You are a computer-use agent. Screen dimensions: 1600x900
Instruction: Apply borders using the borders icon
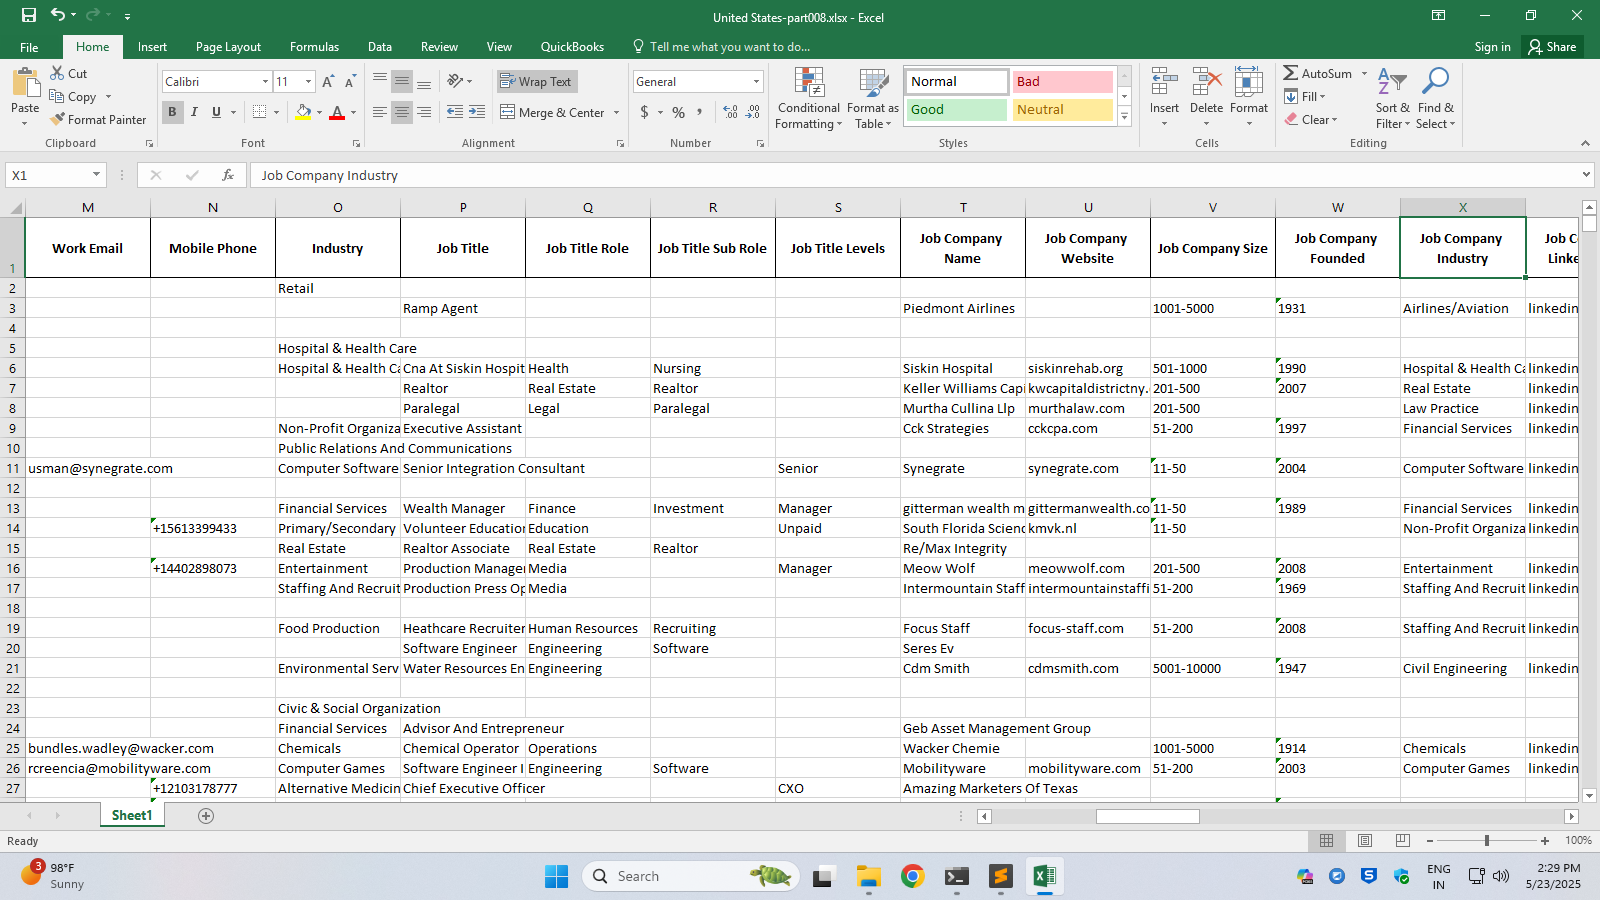click(259, 112)
